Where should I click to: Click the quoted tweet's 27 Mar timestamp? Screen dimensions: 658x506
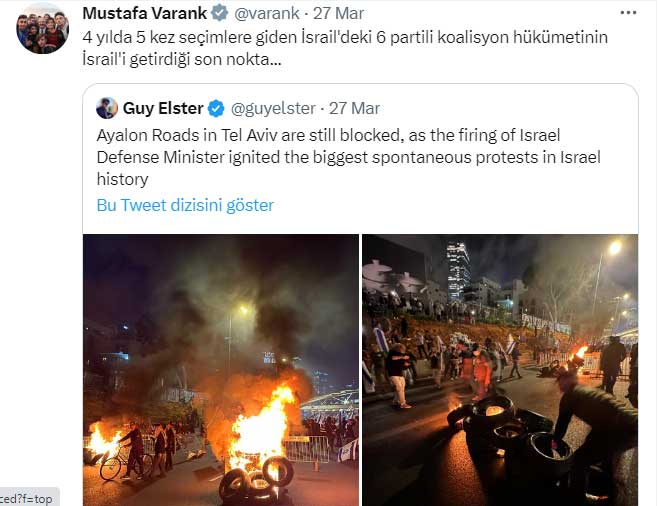(354, 108)
